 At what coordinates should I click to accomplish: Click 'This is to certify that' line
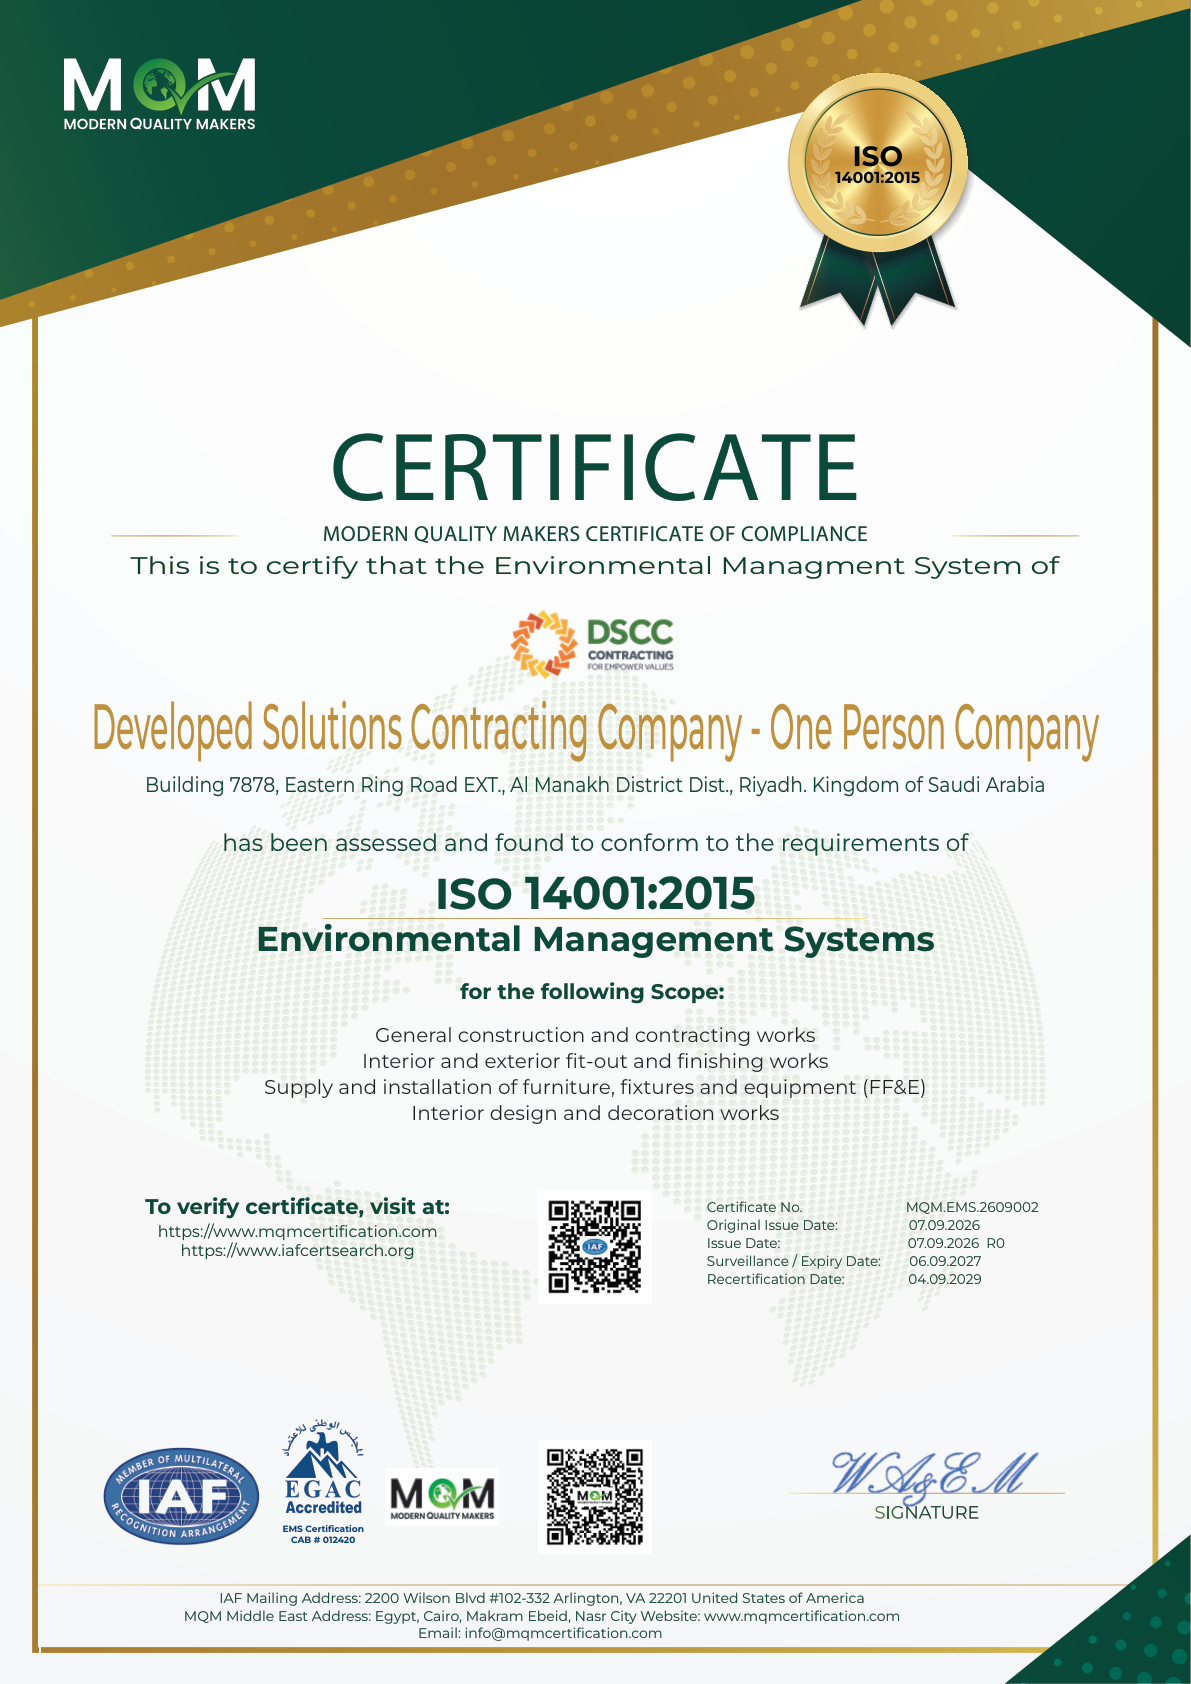tap(595, 566)
